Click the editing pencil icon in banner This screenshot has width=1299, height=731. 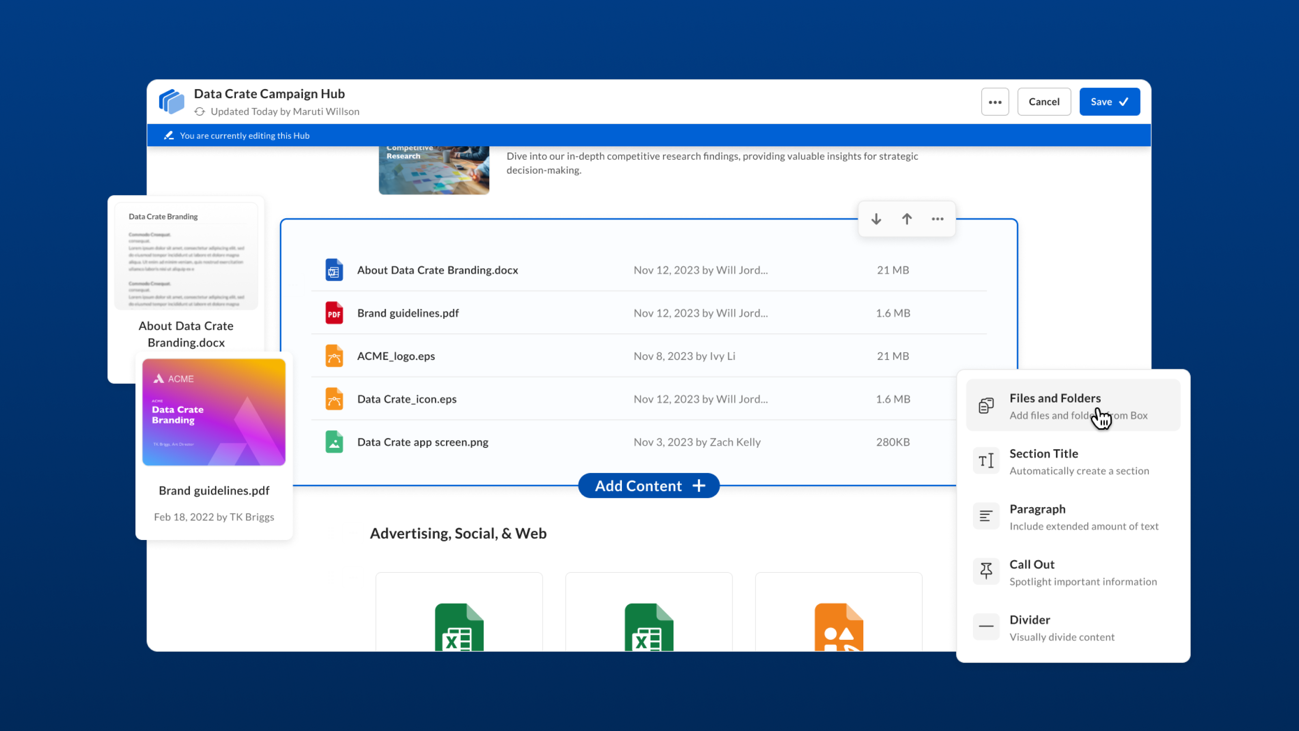pos(168,136)
